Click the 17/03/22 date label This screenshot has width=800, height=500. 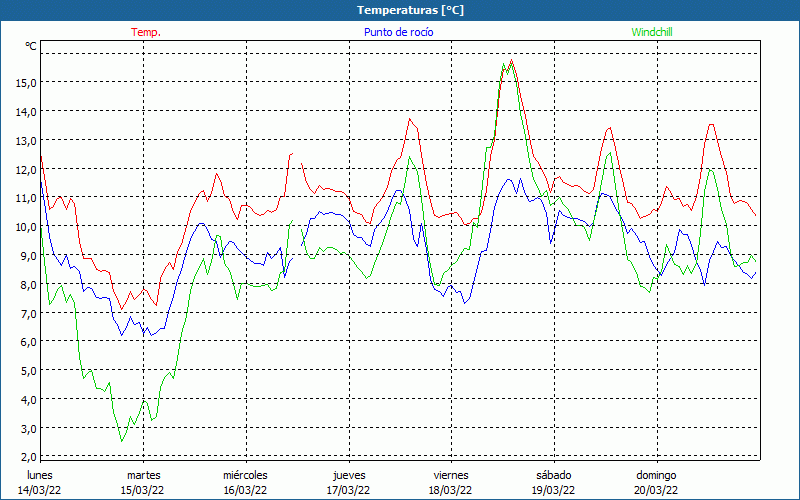click(x=348, y=490)
